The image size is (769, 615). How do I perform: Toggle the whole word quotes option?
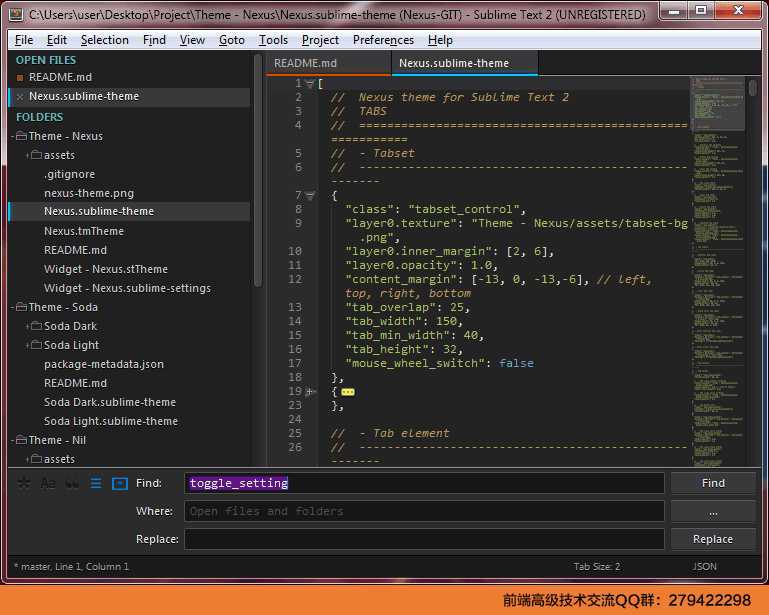72,483
